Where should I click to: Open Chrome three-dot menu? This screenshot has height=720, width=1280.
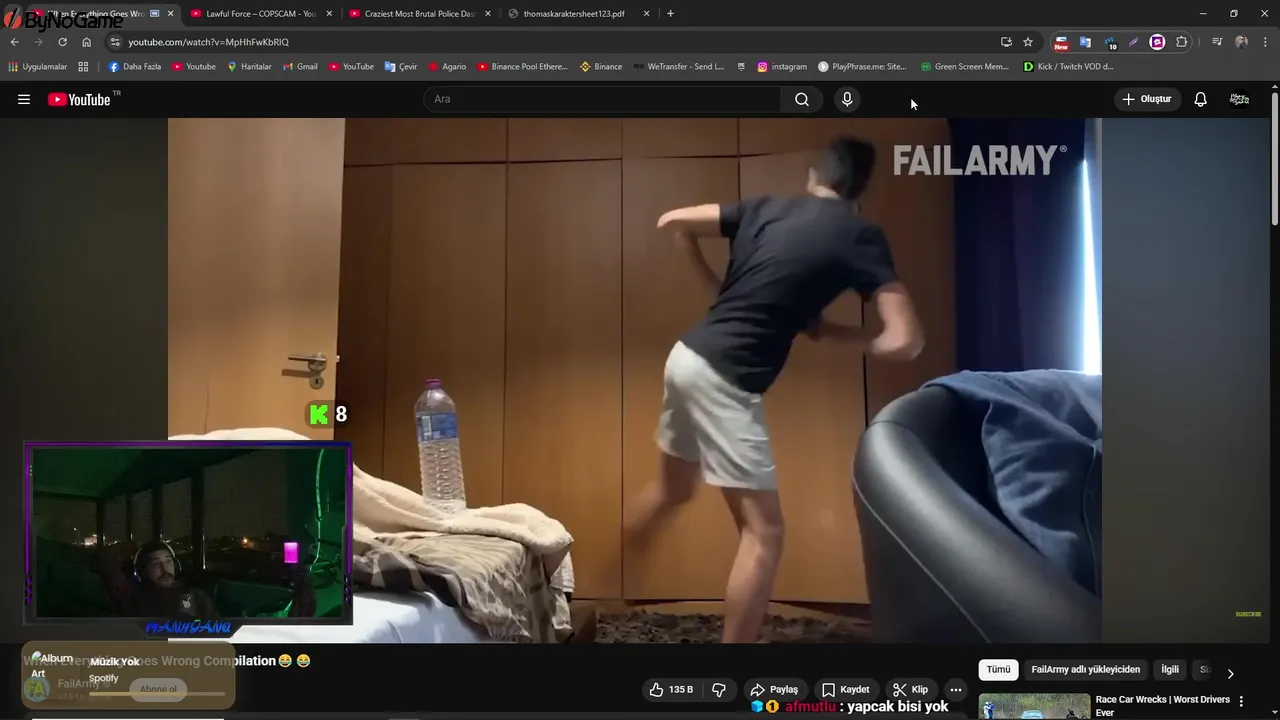[1265, 42]
